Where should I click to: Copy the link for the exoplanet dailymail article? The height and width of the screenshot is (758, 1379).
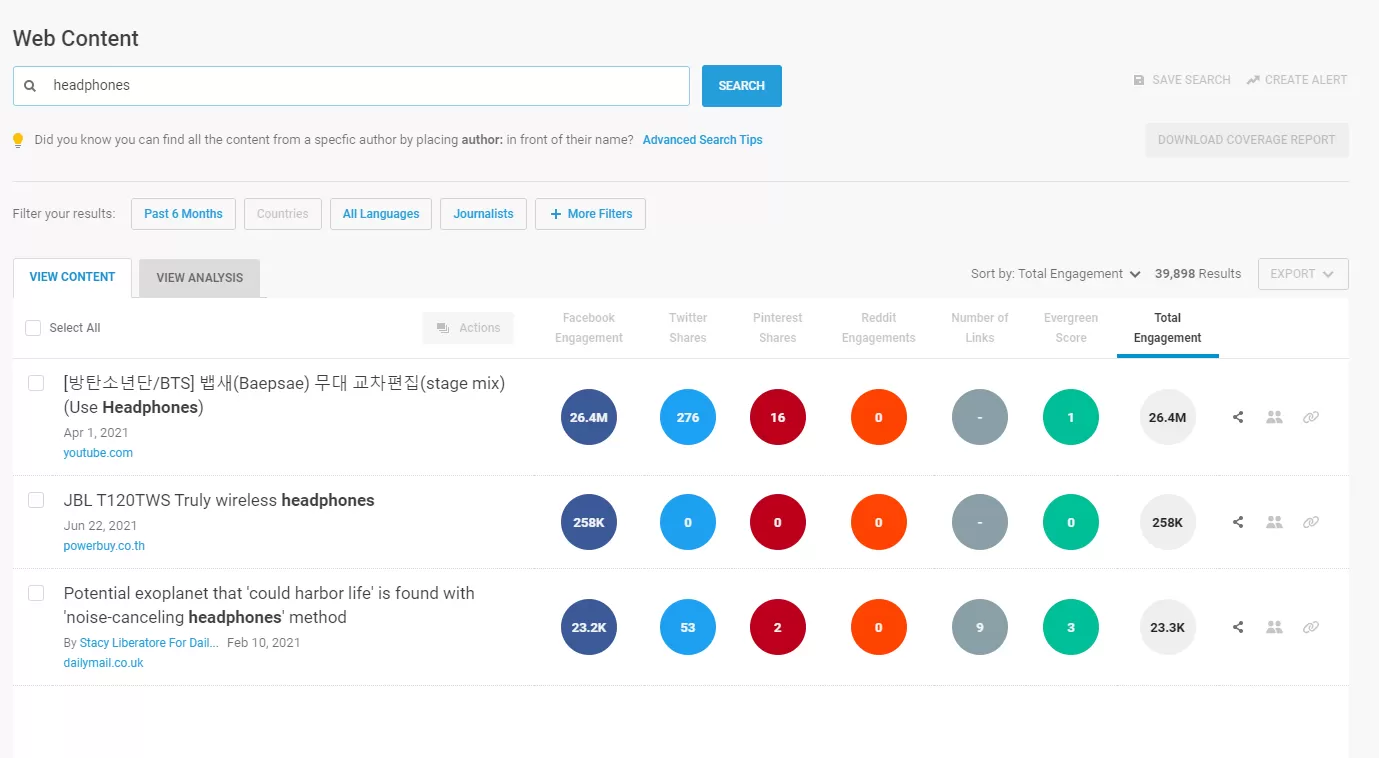1311,627
